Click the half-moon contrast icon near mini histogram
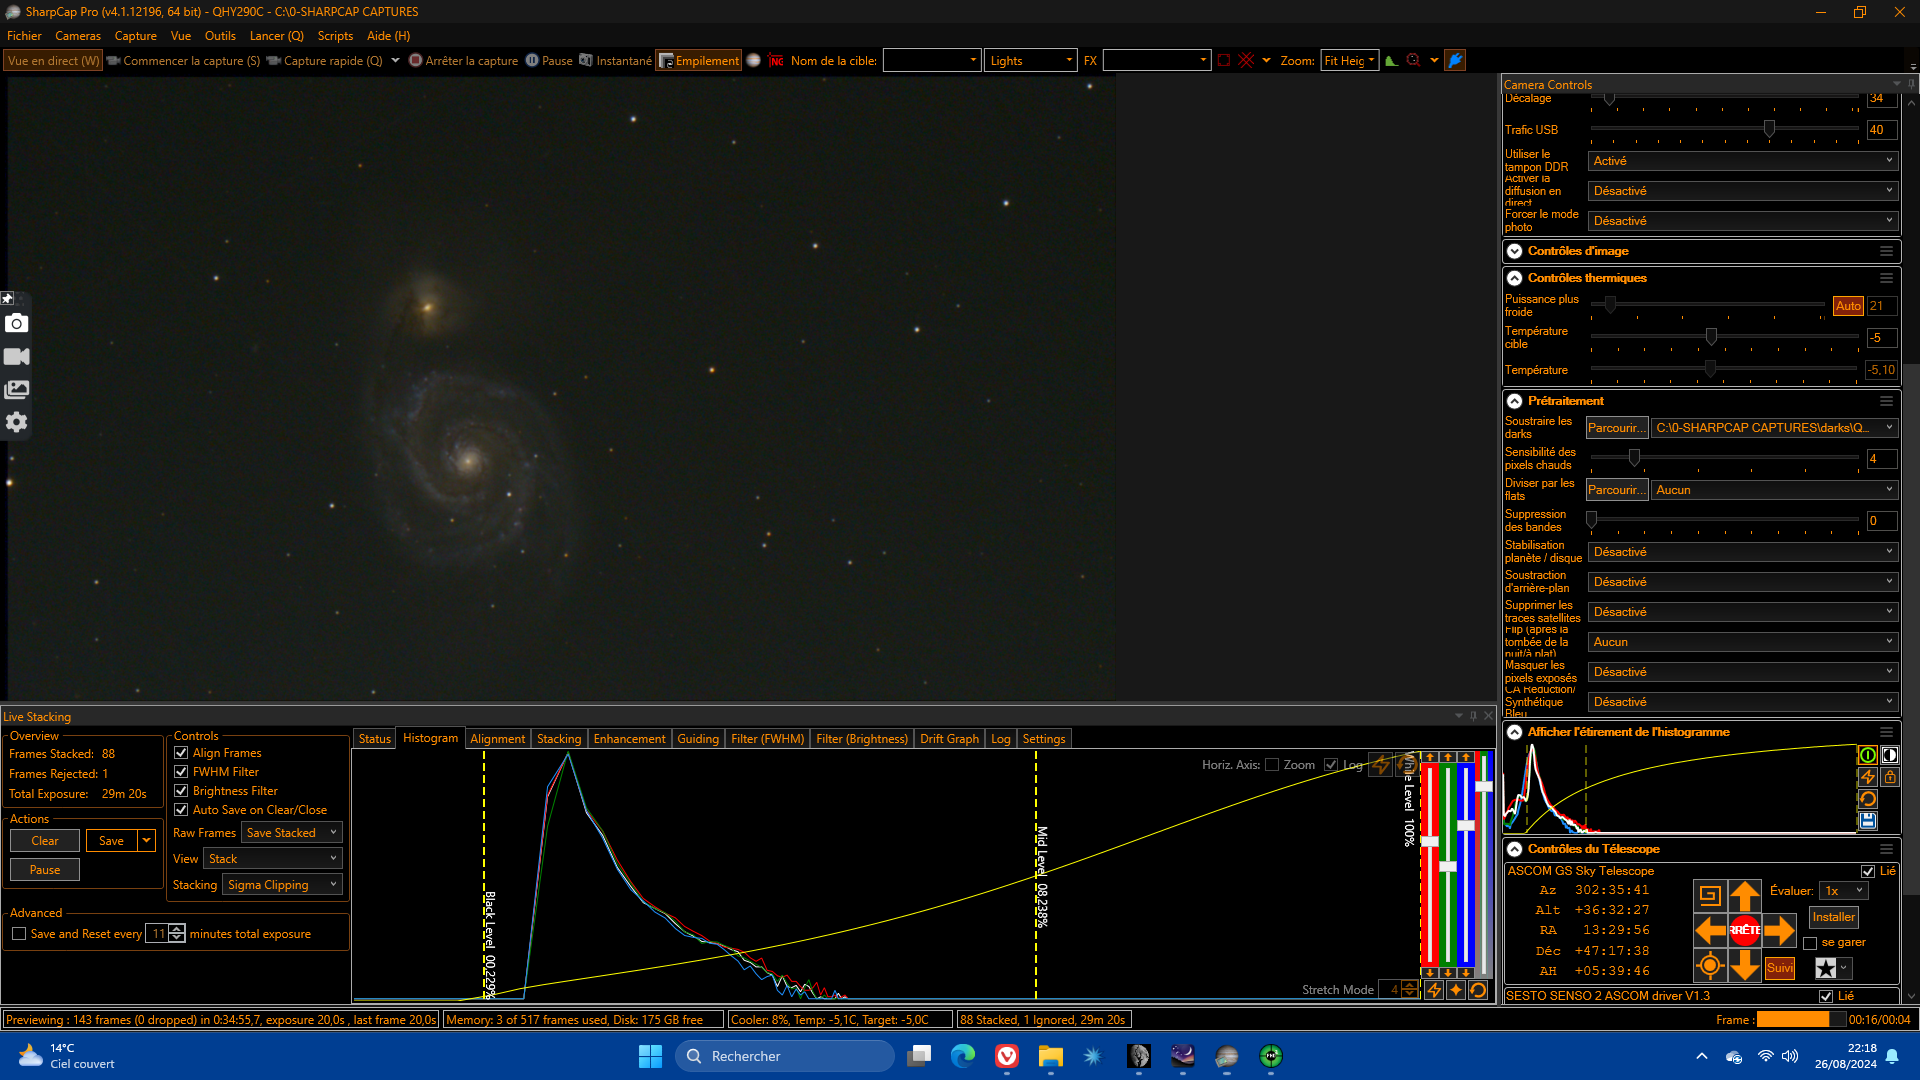This screenshot has width=1920, height=1080. (1889, 755)
